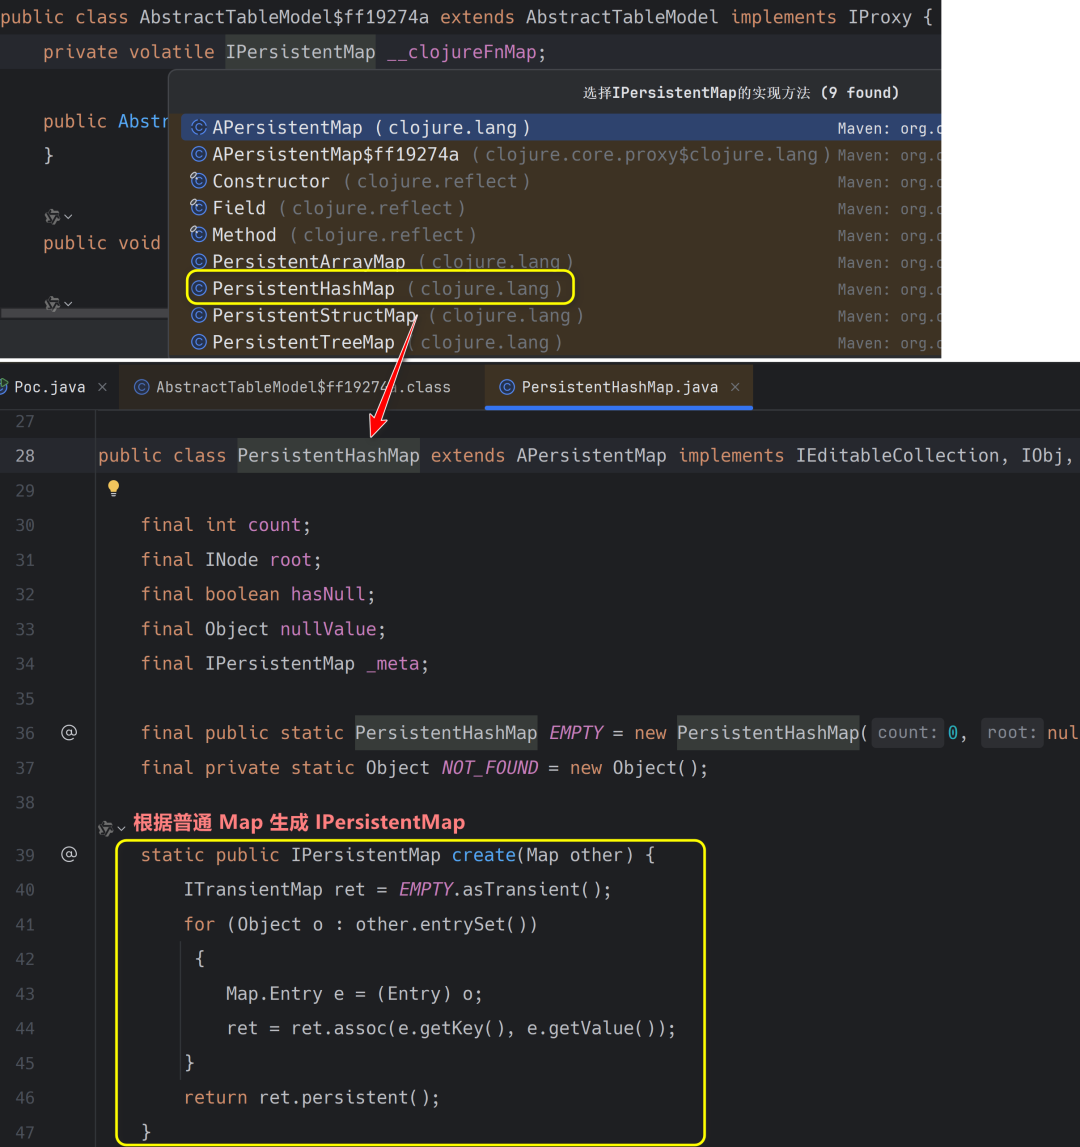The height and width of the screenshot is (1147, 1080).
Task: Select PersistentArrayMap (clojure.lang) entry
Action: [x=560, y=262]
